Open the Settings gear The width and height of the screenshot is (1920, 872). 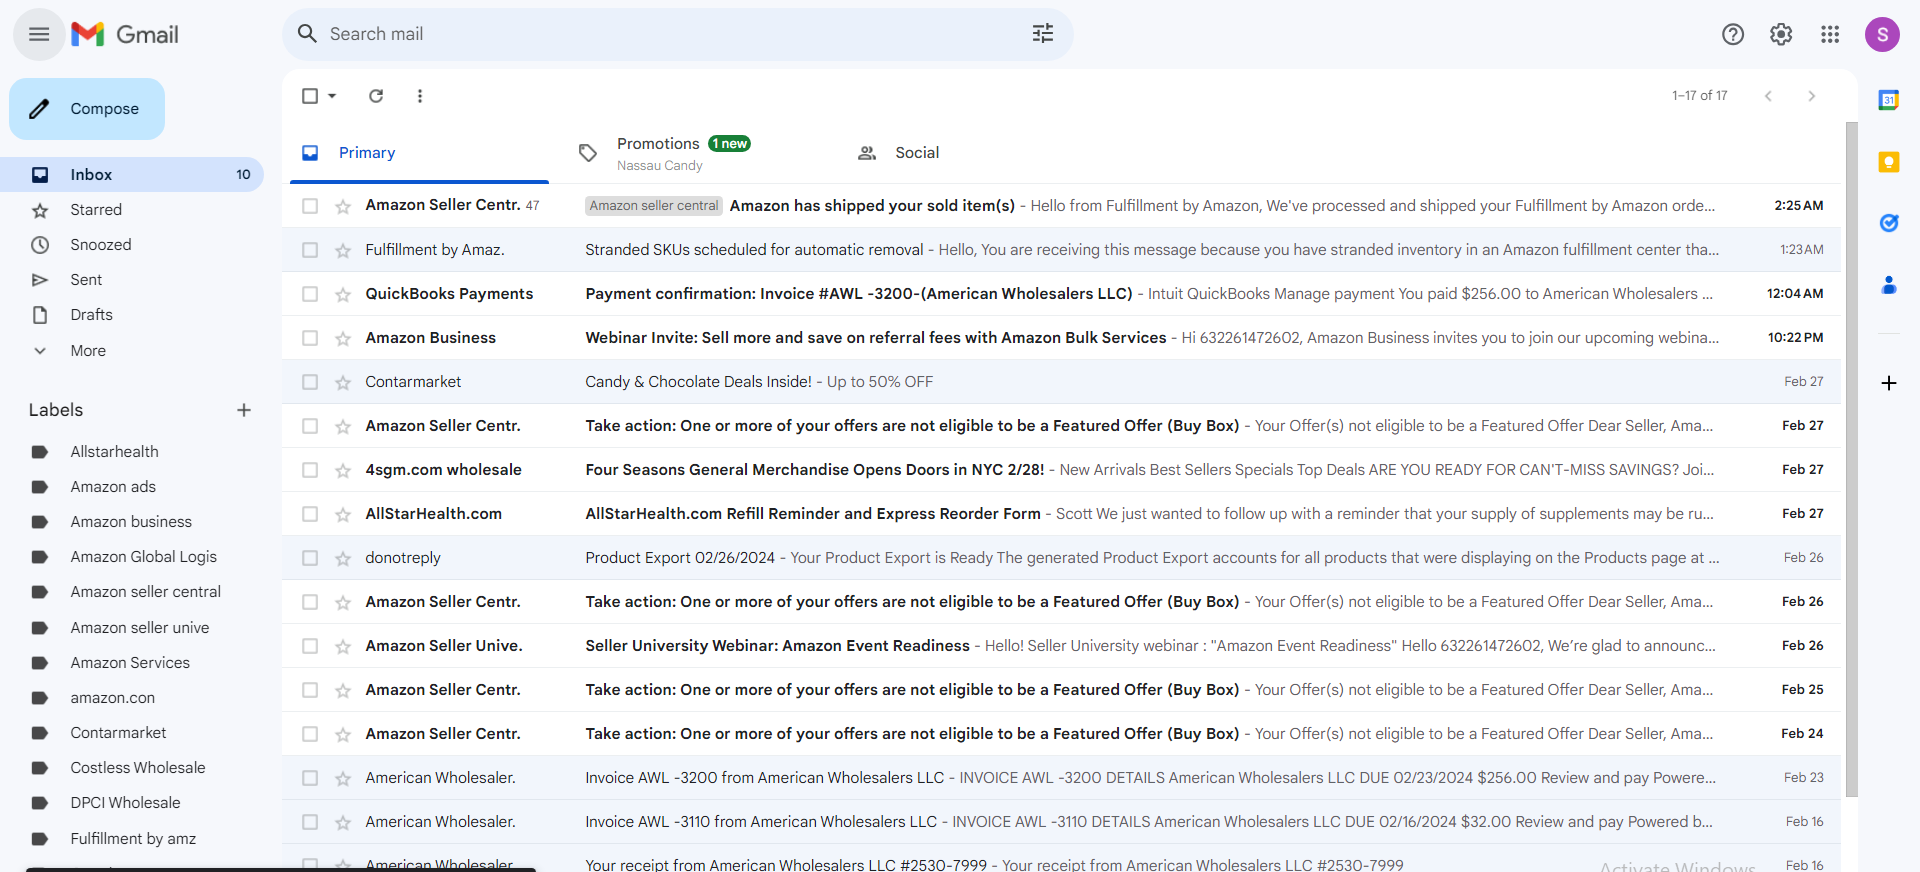(1781, 34)
